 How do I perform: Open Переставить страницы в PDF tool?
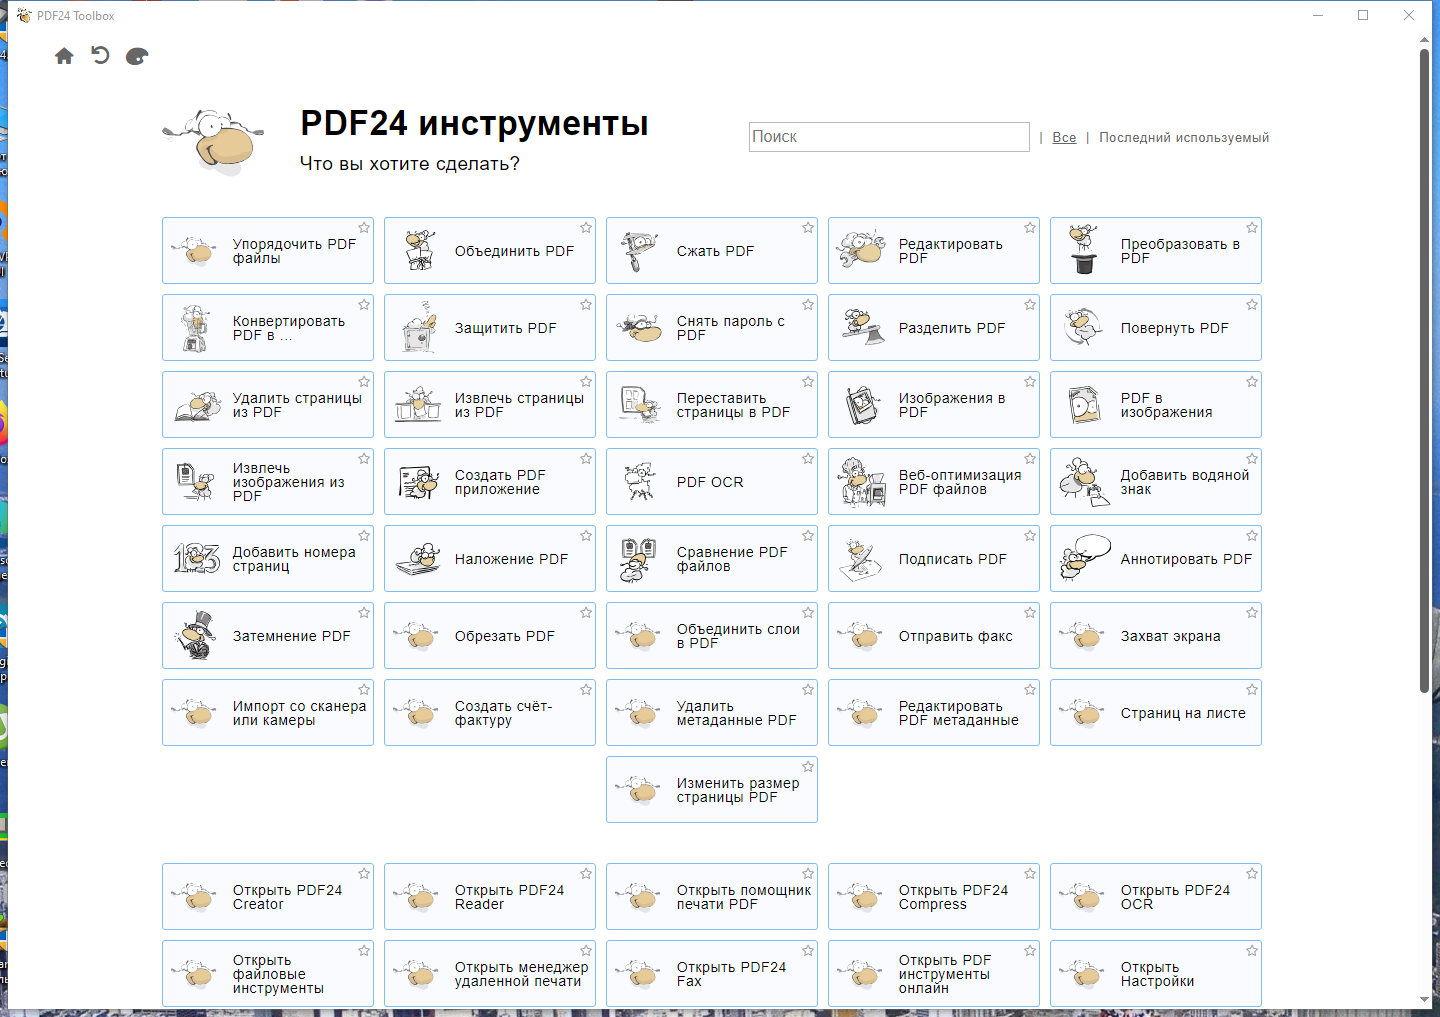712,405
